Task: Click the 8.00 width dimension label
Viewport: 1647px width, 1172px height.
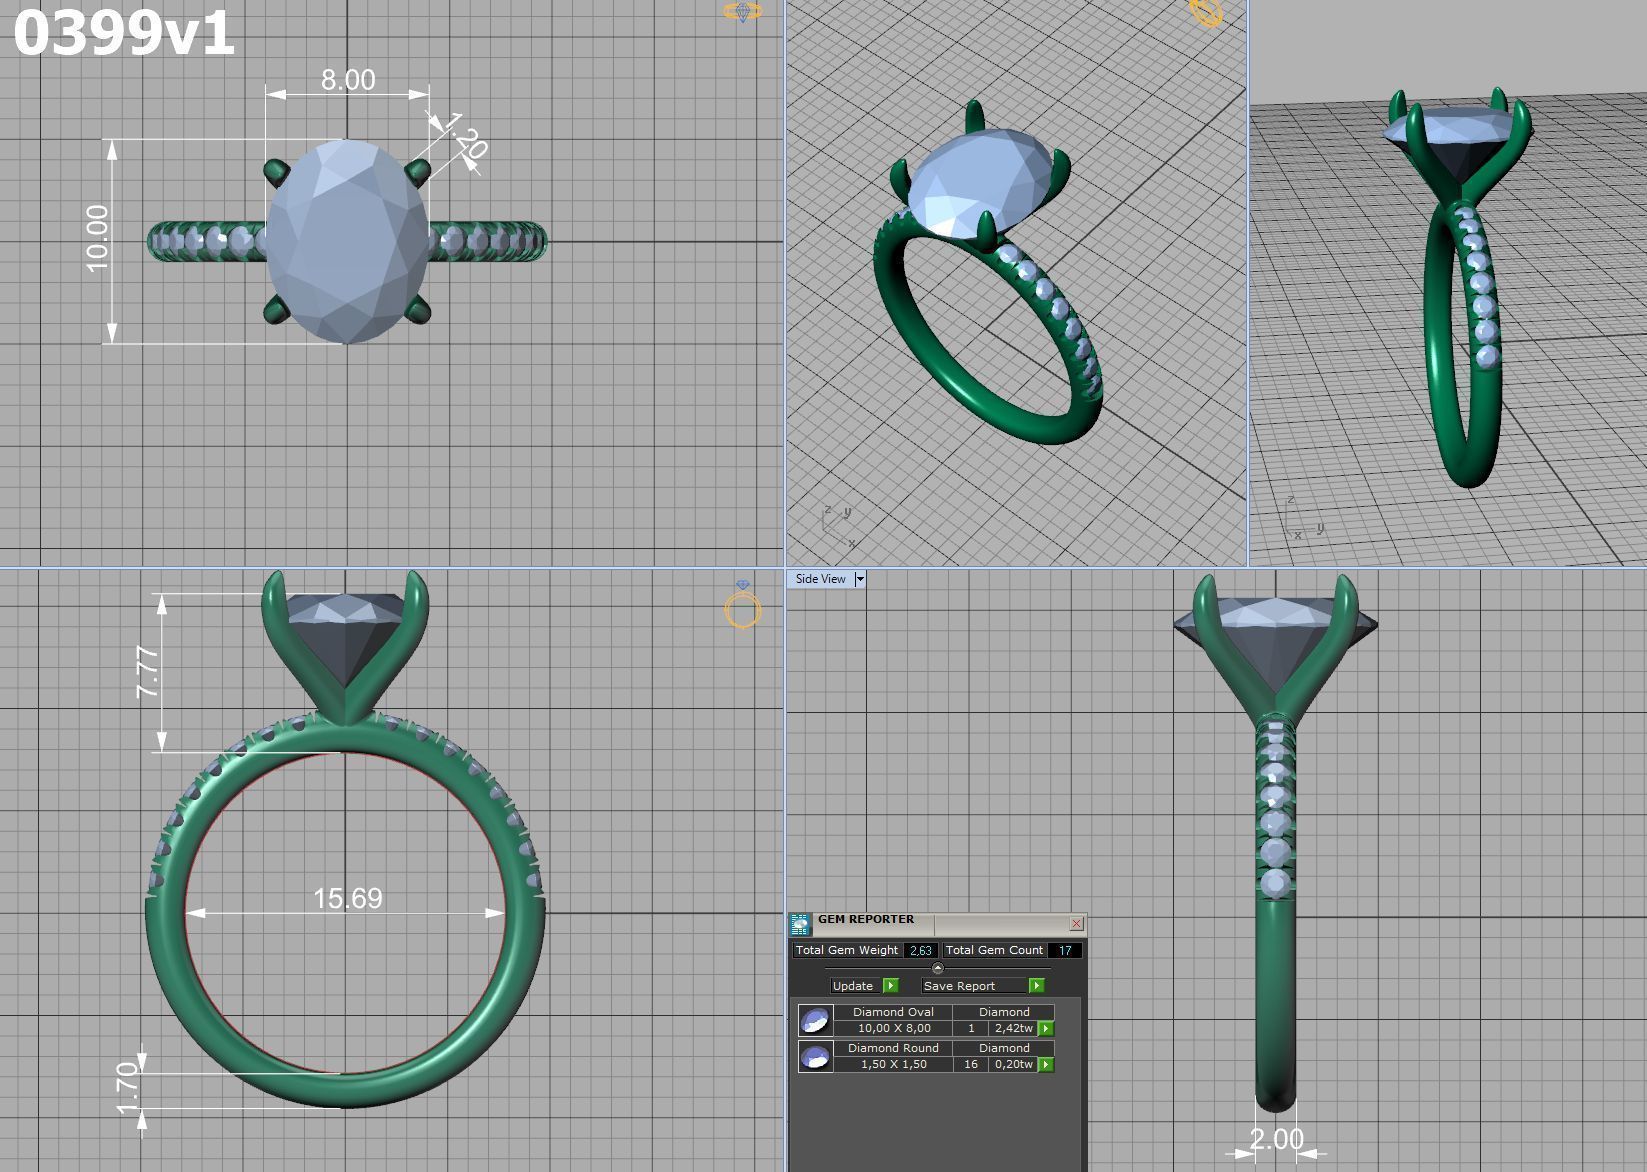Action: point(348,80)
